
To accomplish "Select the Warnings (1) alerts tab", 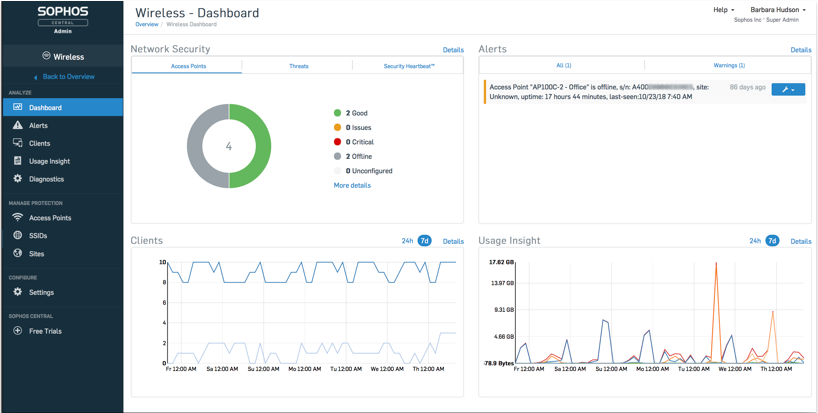I will click(728, 65).
